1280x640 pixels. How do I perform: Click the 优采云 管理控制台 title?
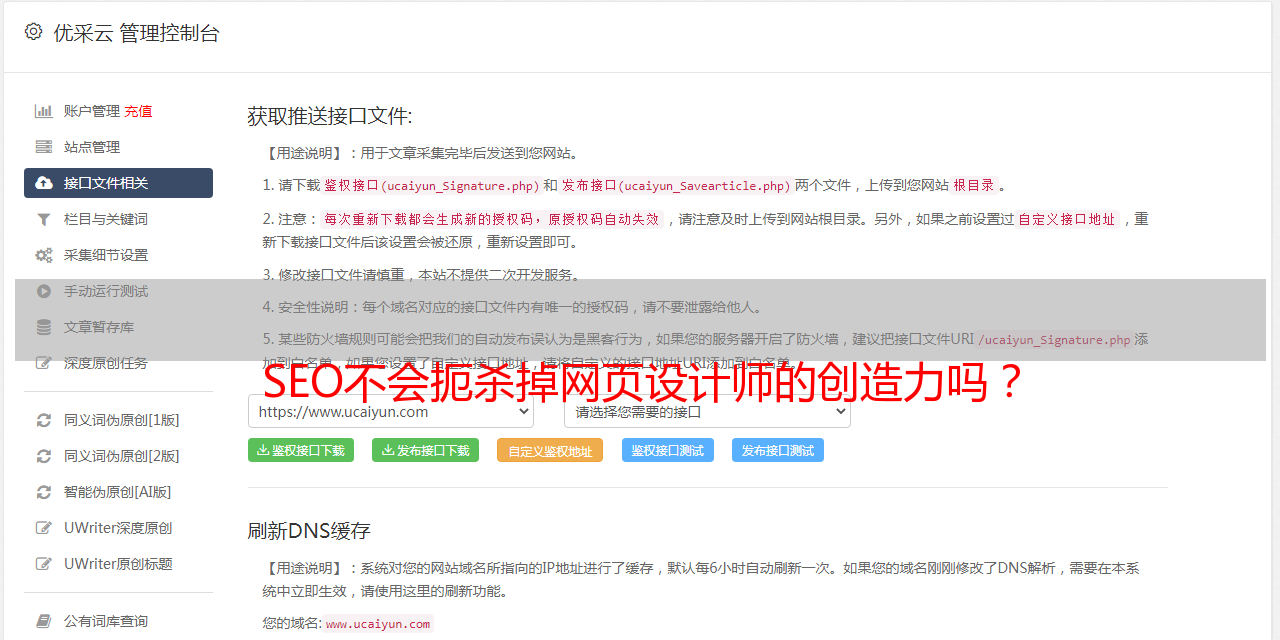136,33
